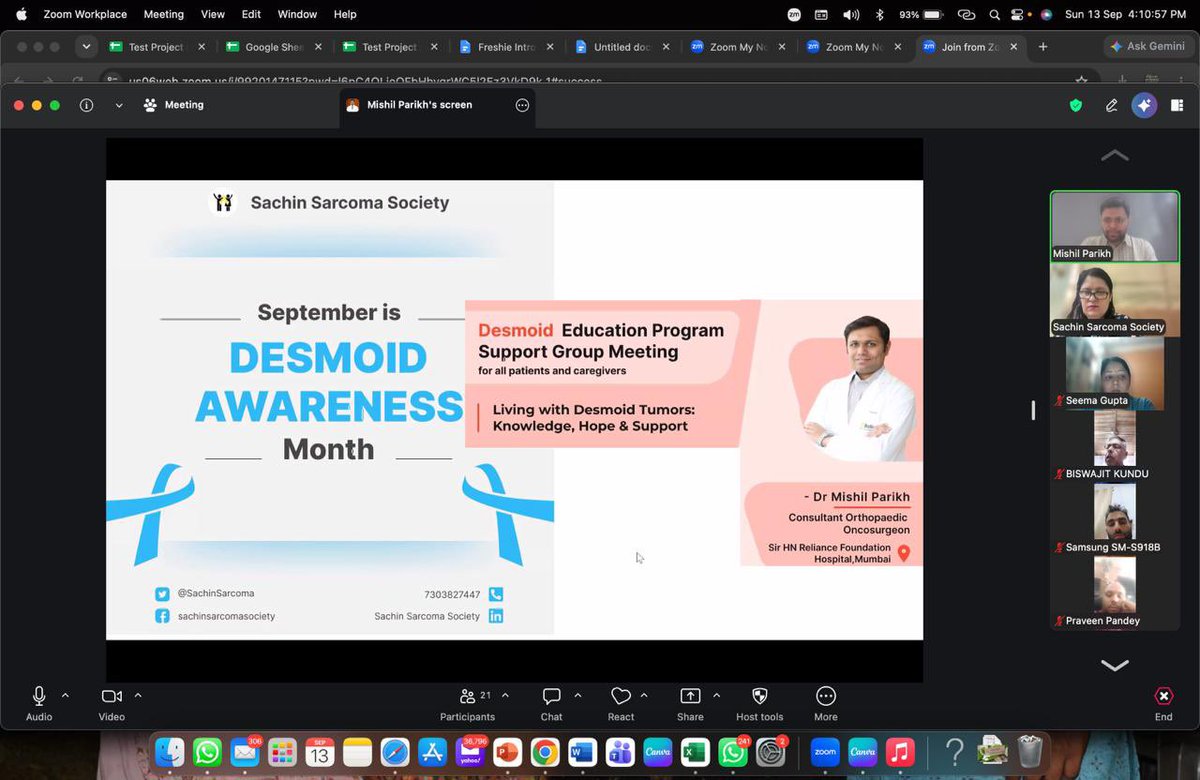This screenshot has height=780, width=1200.
Task: Check the green encryption shield icon
Action: click(x=1076, y=105)
